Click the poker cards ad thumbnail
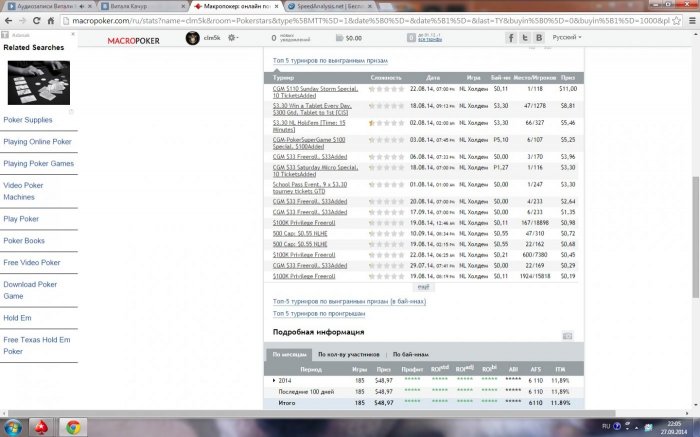This screenshot has width=700, height=437. pyautogui.click(x=39, y=83)
